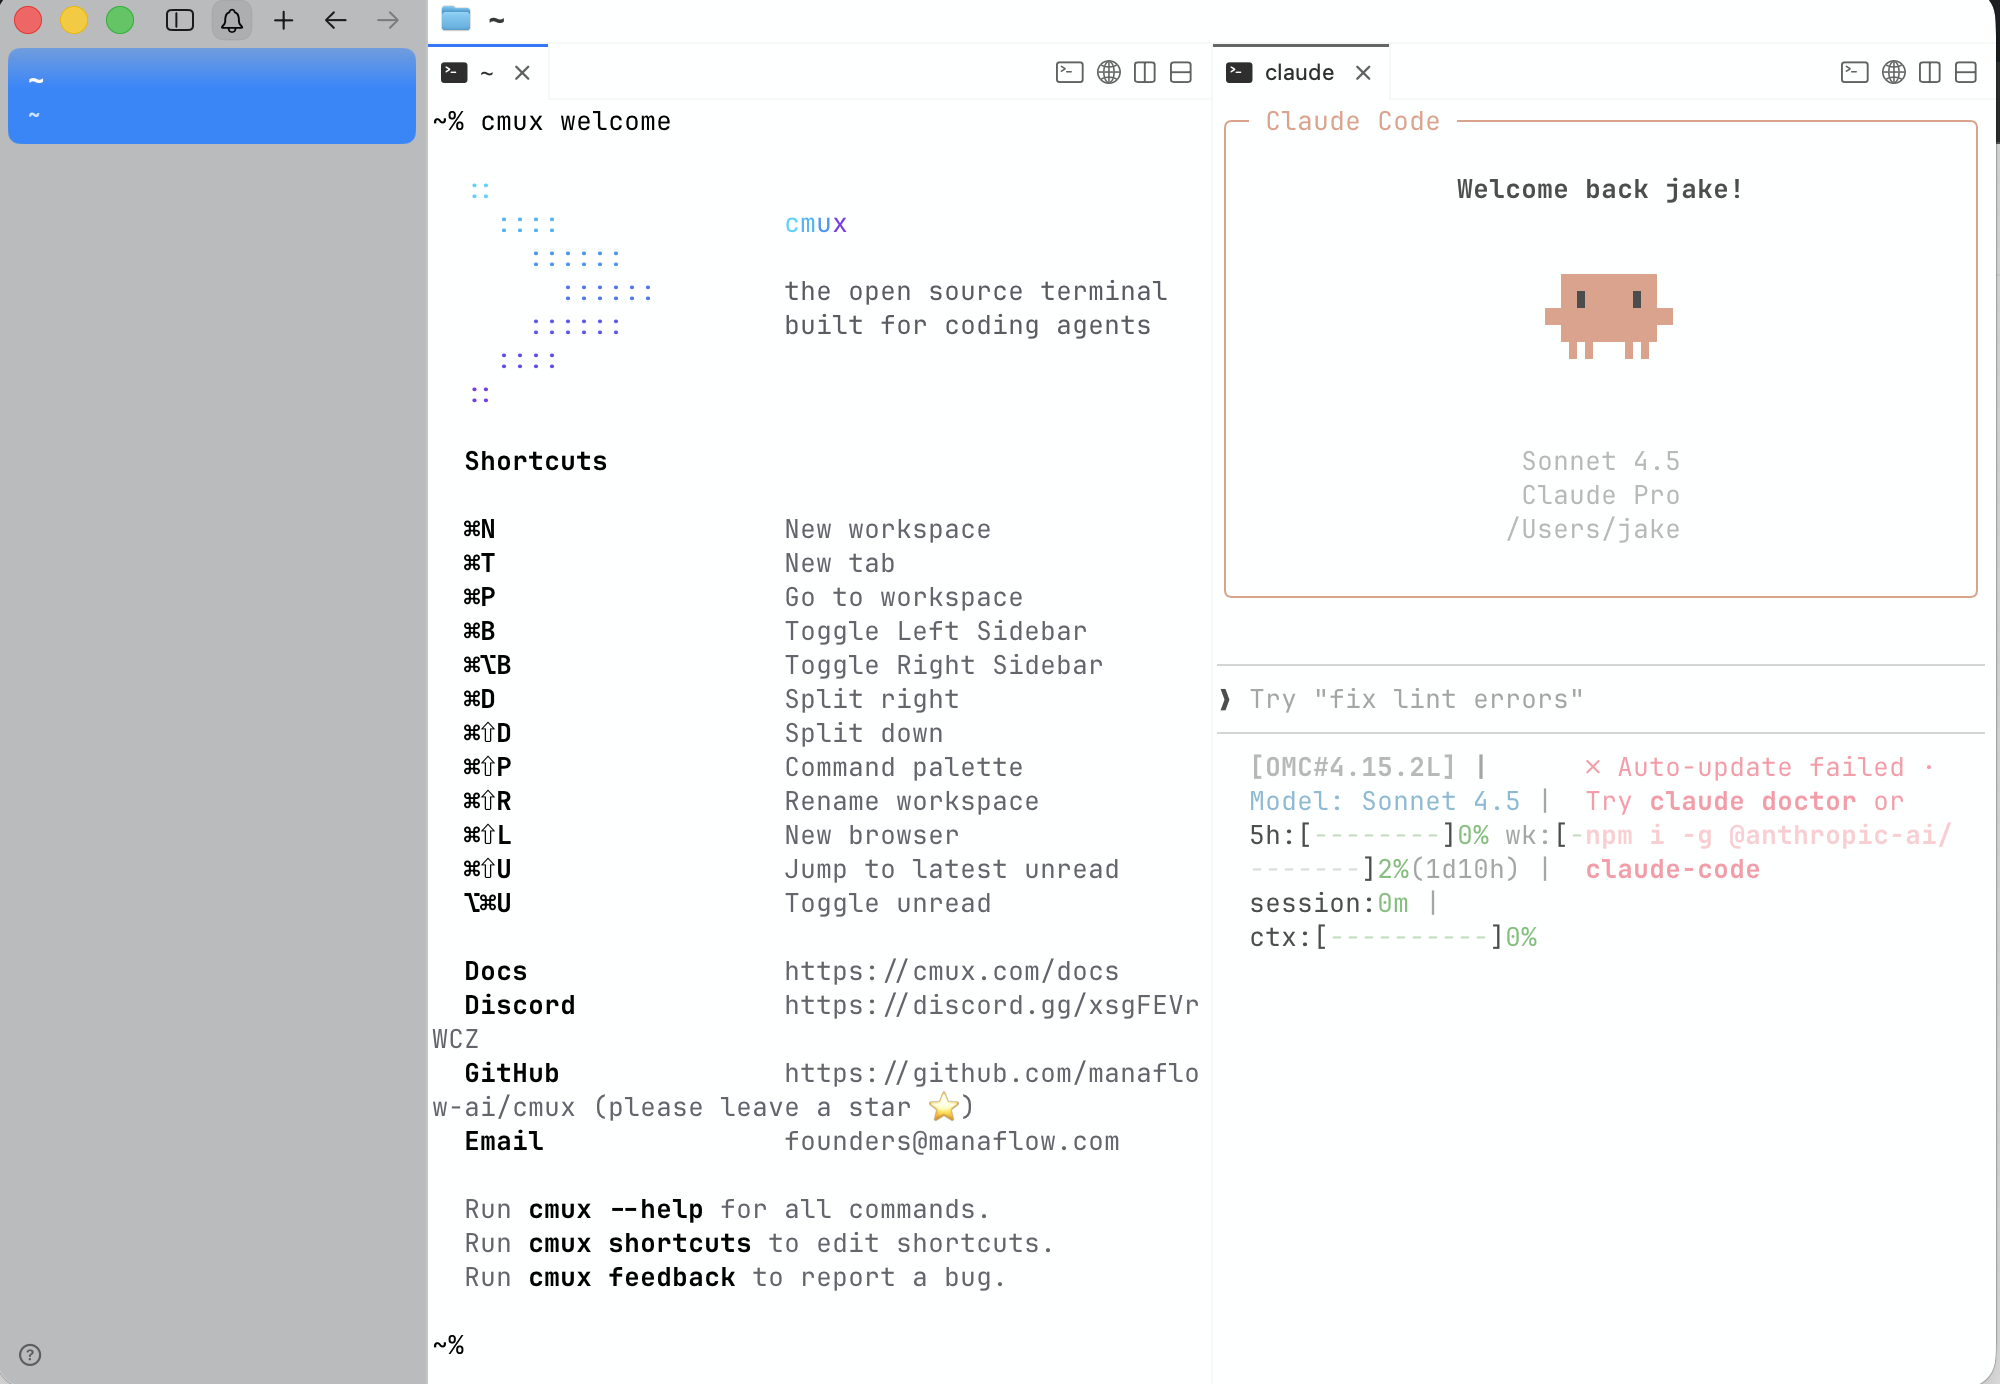The width and height of the screenshot is (2000, 1384).
Task: Create a new workspace with the plus icon
Action: [284, 20]
